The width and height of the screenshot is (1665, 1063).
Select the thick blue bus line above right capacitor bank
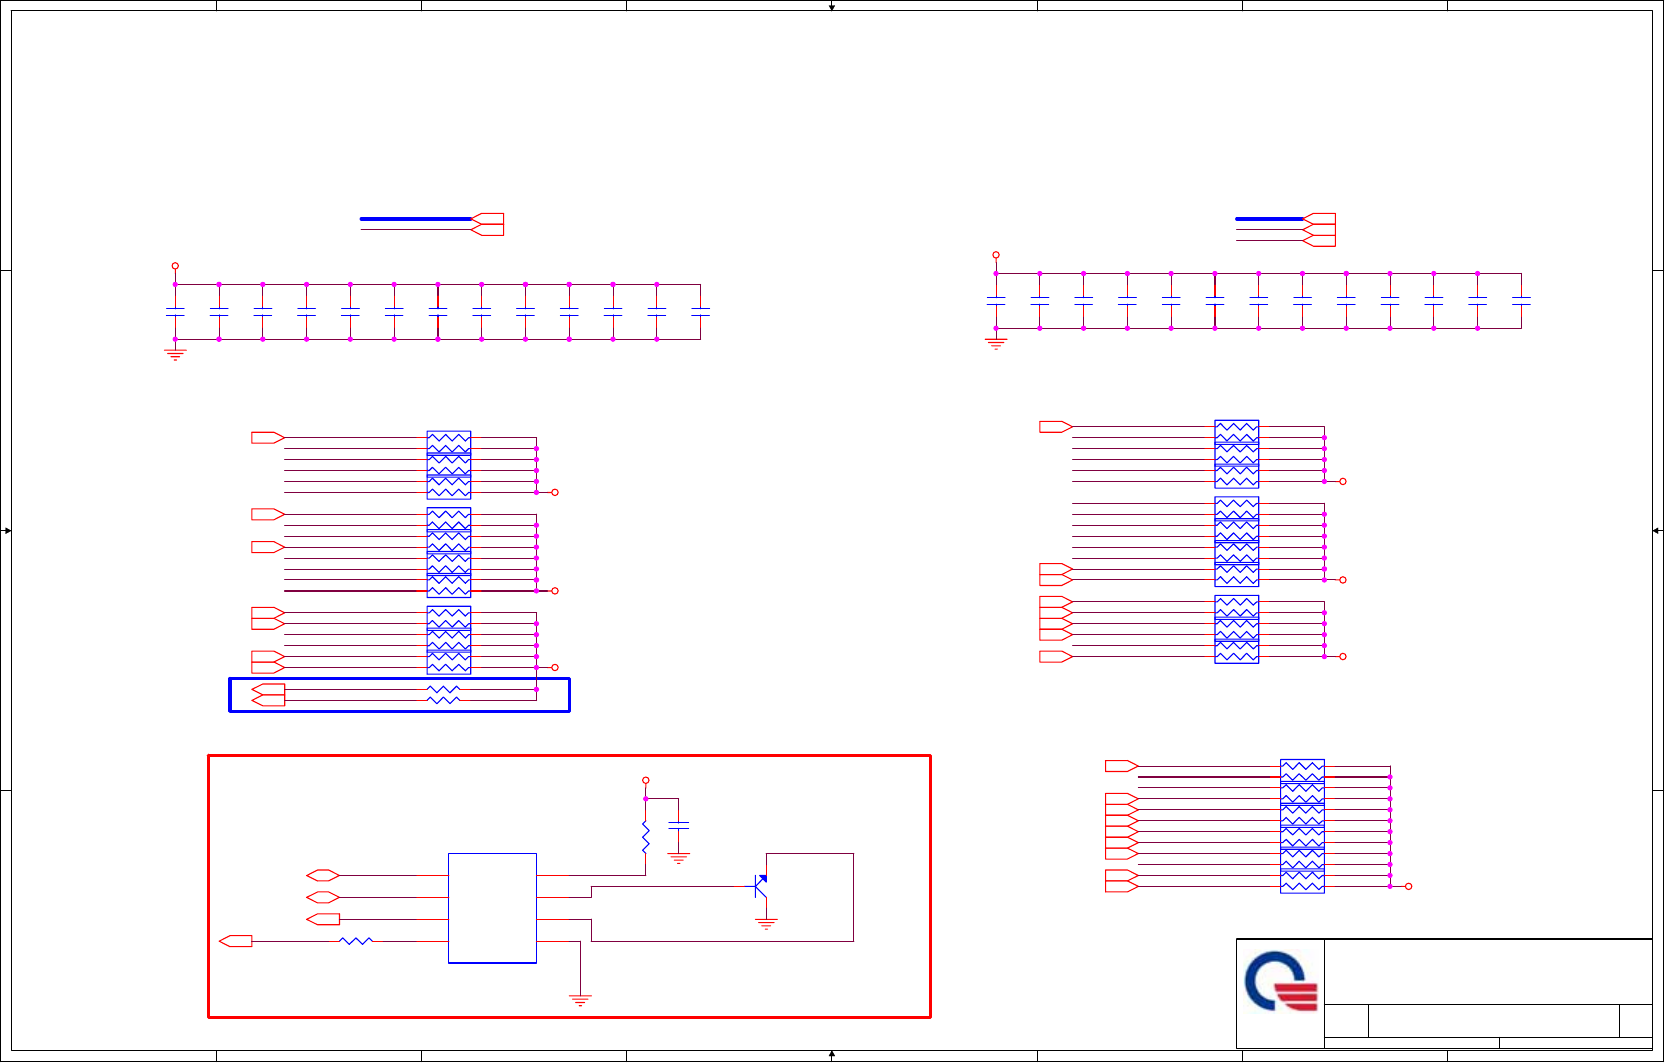click(x=1270, y=218)
